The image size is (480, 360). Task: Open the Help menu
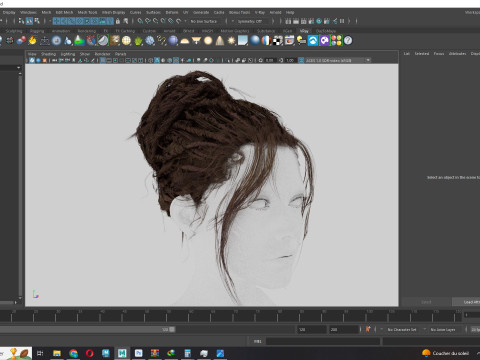click(x=290, y=12)
